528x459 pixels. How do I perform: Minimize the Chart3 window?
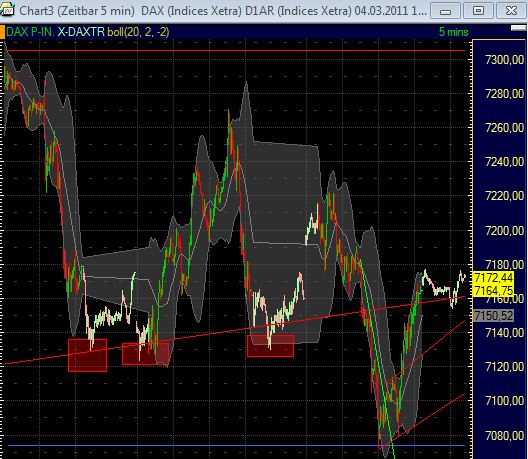coord(446,11)
